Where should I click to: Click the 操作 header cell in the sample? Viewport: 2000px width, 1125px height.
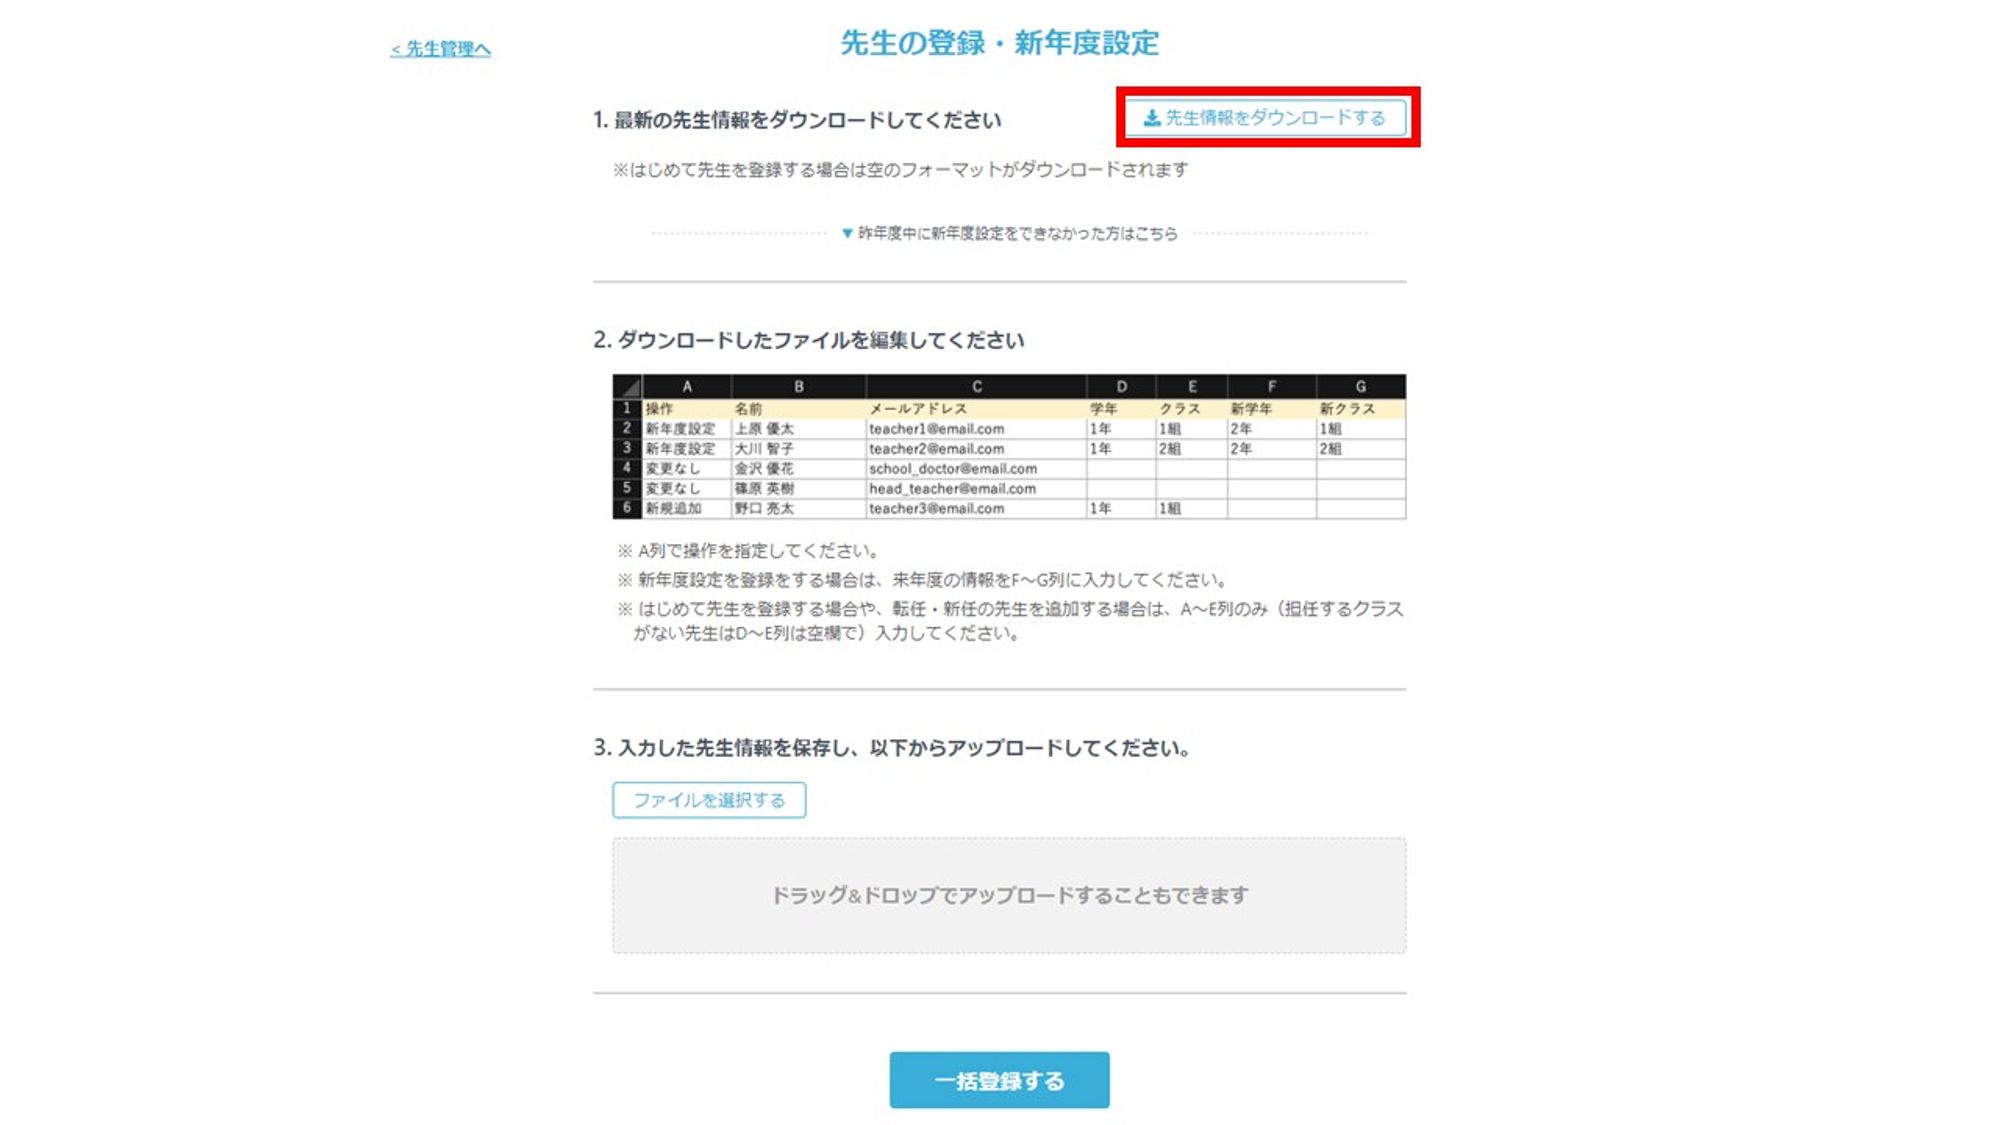(x=659, y=409)
